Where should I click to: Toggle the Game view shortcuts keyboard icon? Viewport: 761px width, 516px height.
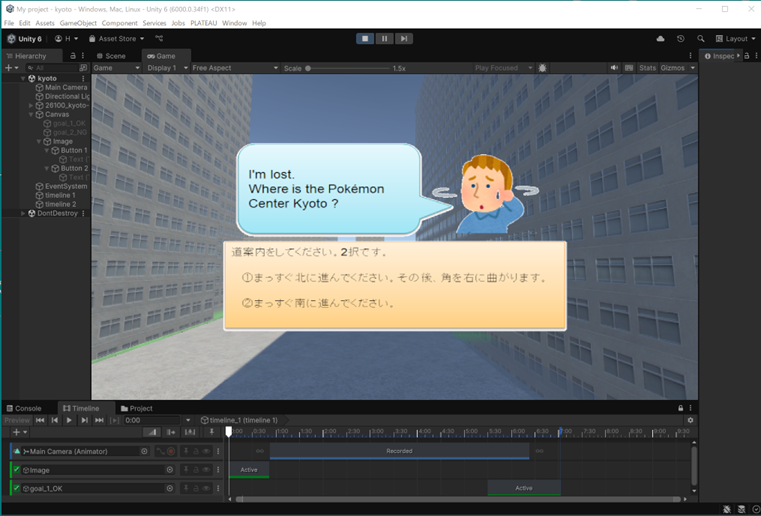click(629, 68)
